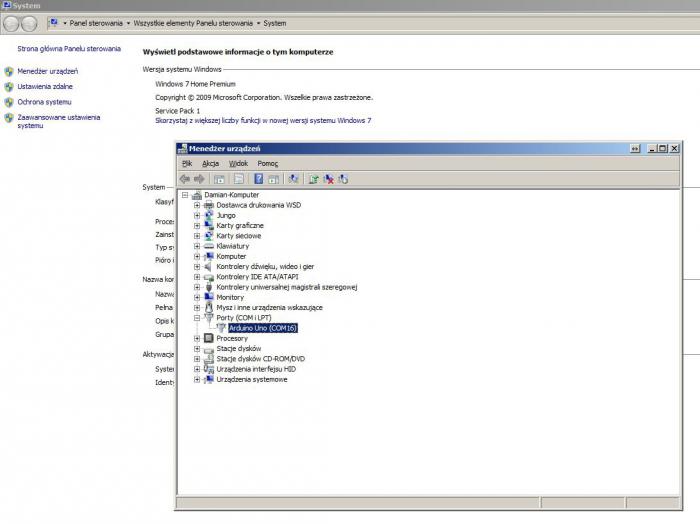The height and width of the screenshot is (524, 700).
Task: Open the Widok menu
Action: [x=238, y=163]
